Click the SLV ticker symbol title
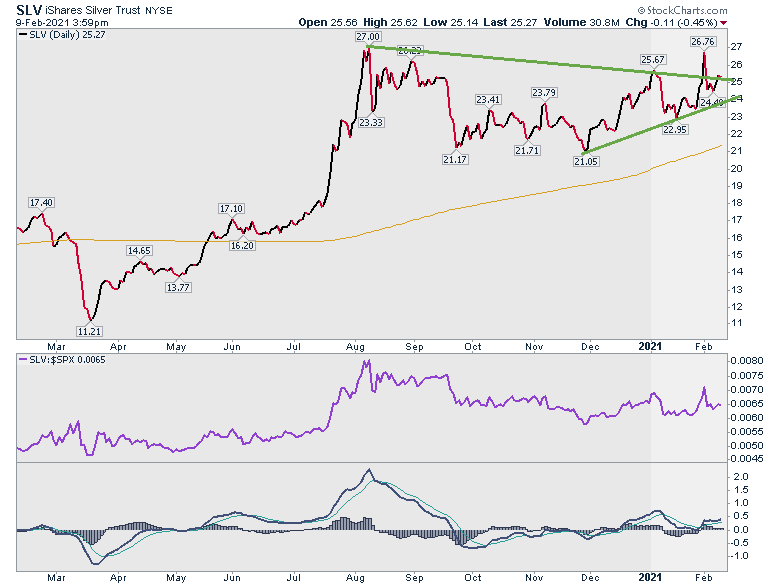 click(x=29, y=10)
